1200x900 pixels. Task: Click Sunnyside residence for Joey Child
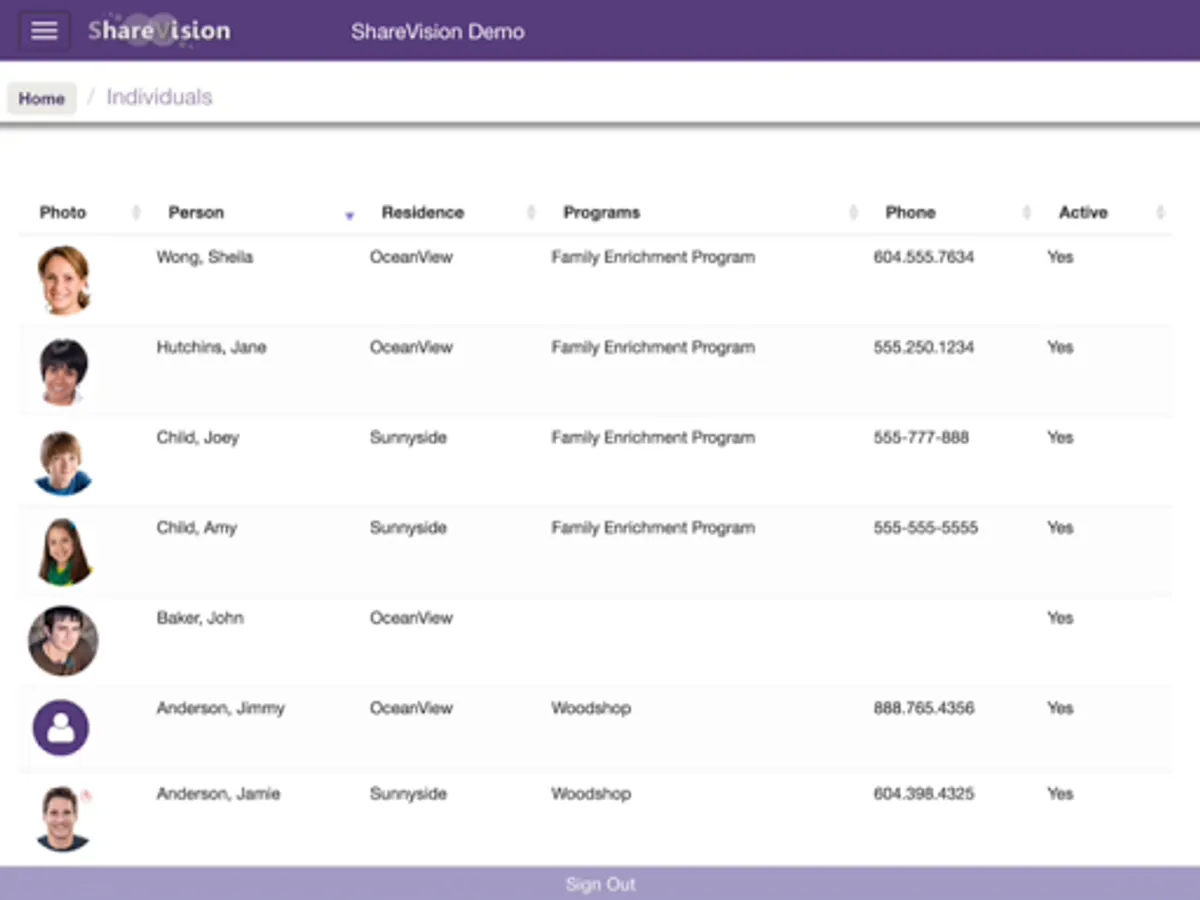click(408, 437)
